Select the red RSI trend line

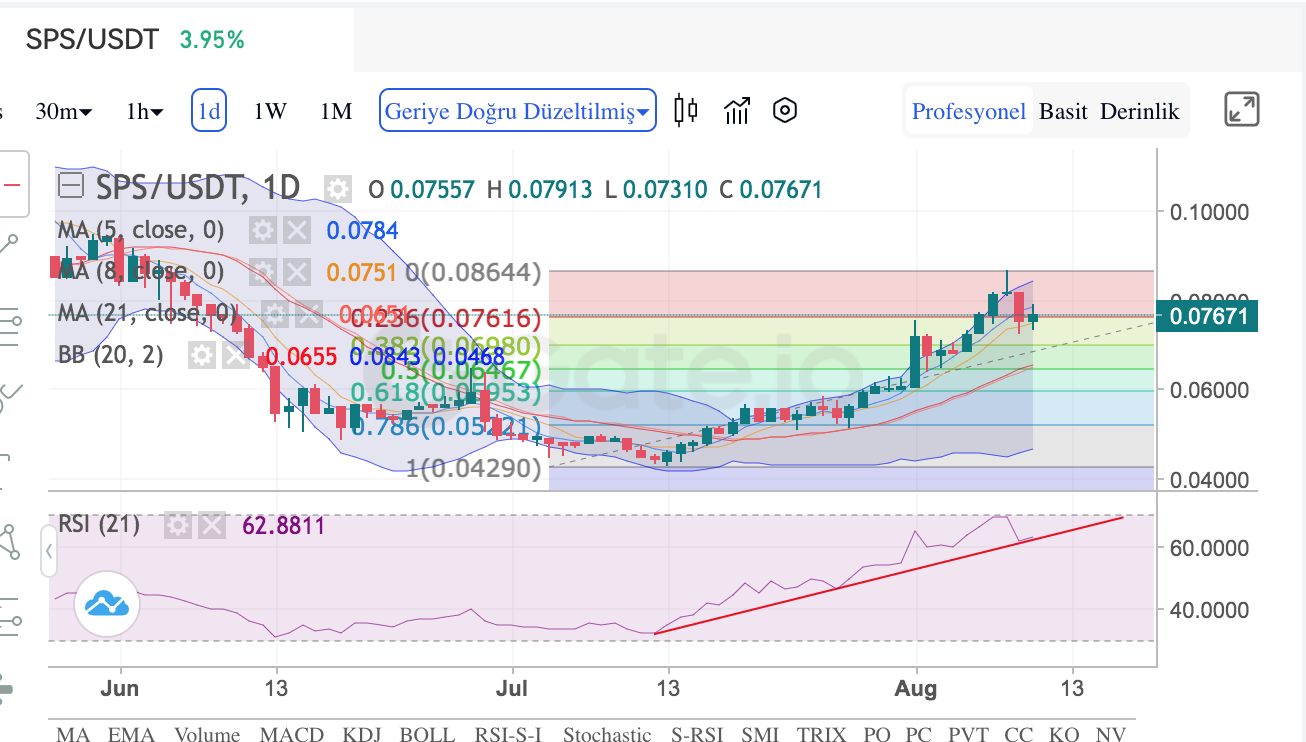tap(889, 575)
